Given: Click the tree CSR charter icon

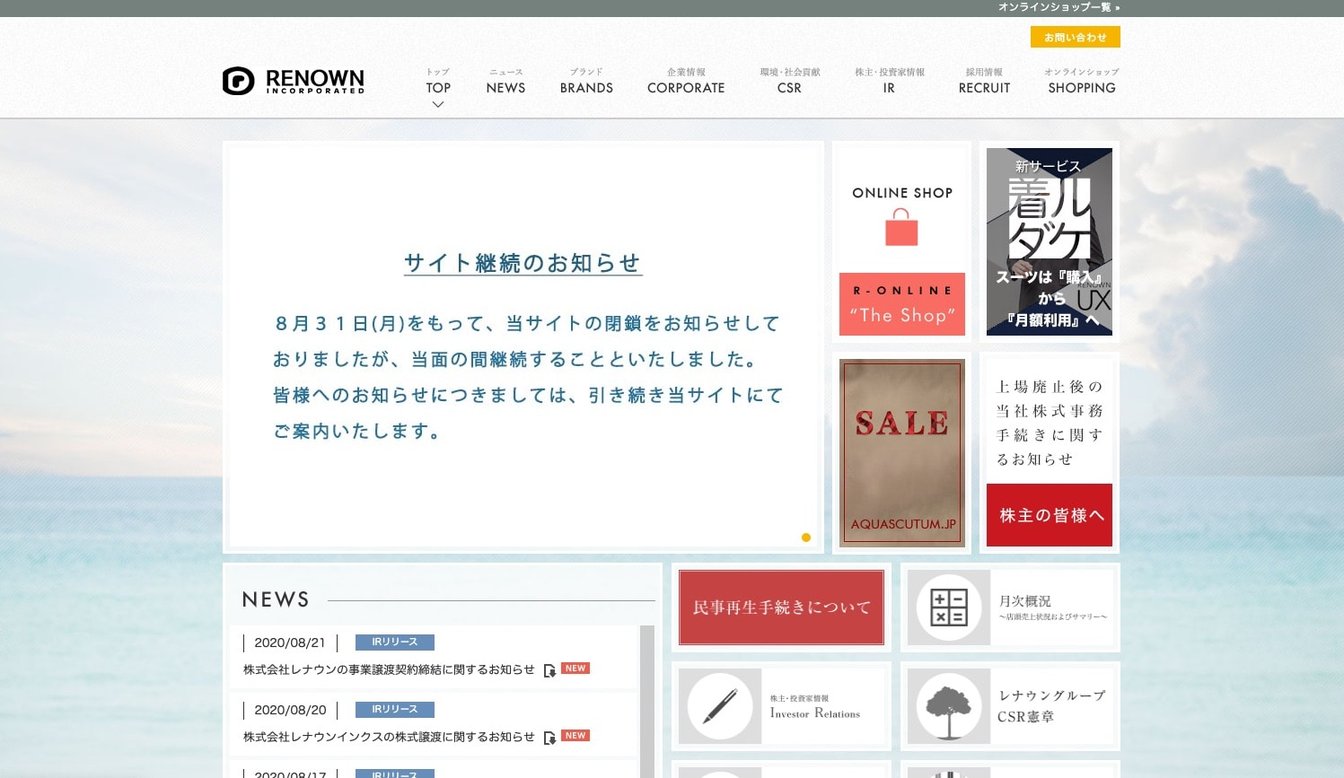Looking at the screenshot, I should (948, 706).
